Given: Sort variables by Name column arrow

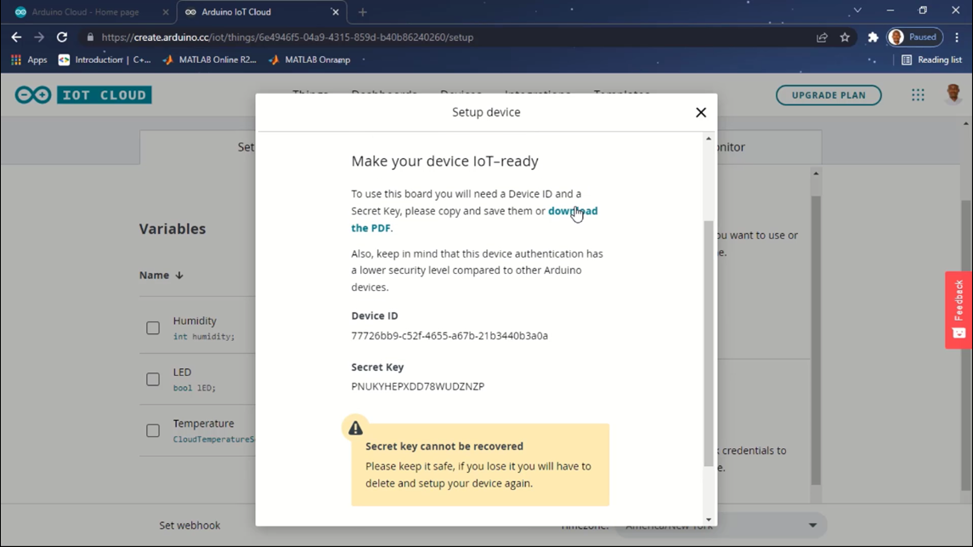Looking at the screenshot, I should (x=179, y=275).
